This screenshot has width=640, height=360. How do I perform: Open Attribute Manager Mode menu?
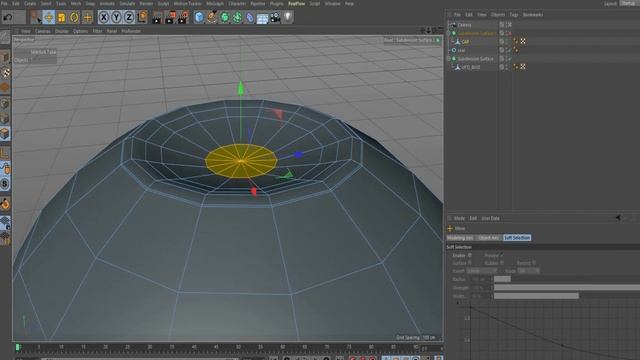click(x=459, y=218)
